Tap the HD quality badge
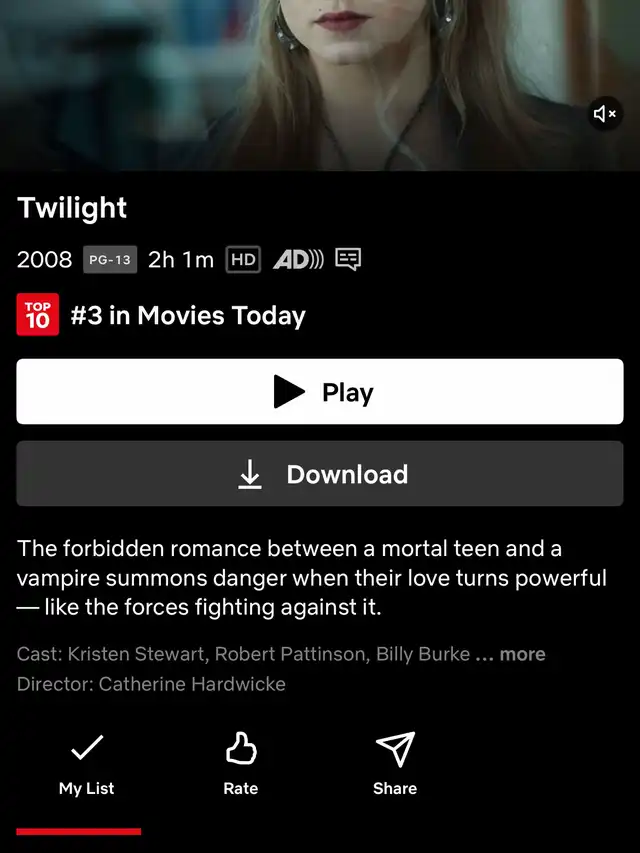Image resolution: width=640 pixels, height=853 pixels. pos(243,259)
